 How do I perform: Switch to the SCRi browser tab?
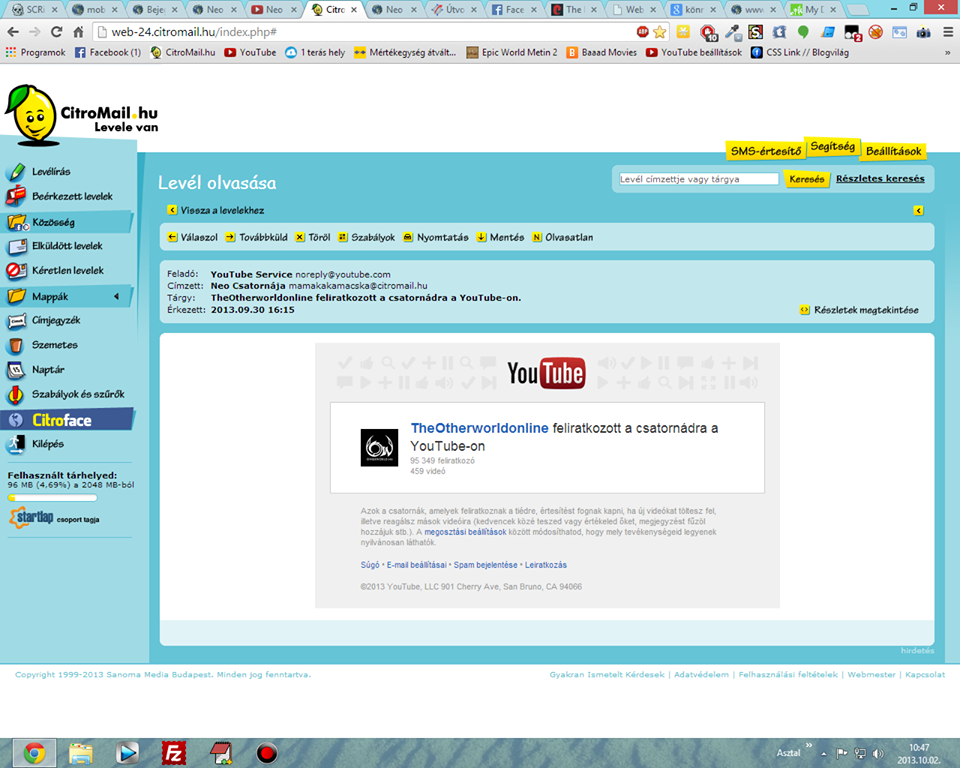36,10
